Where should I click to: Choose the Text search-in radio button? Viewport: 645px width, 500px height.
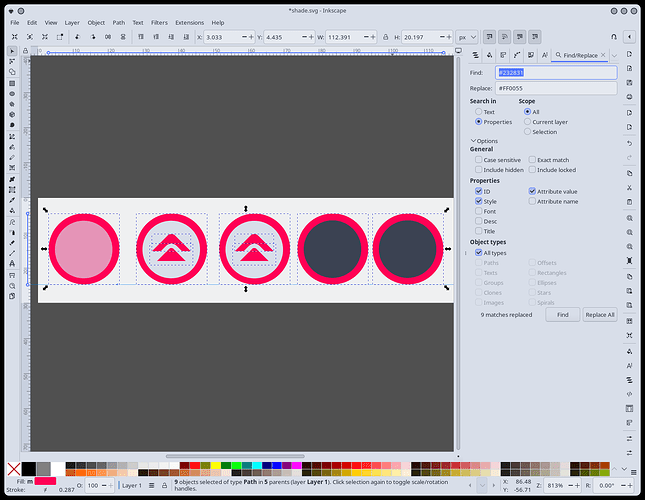[x=479, y=112]
